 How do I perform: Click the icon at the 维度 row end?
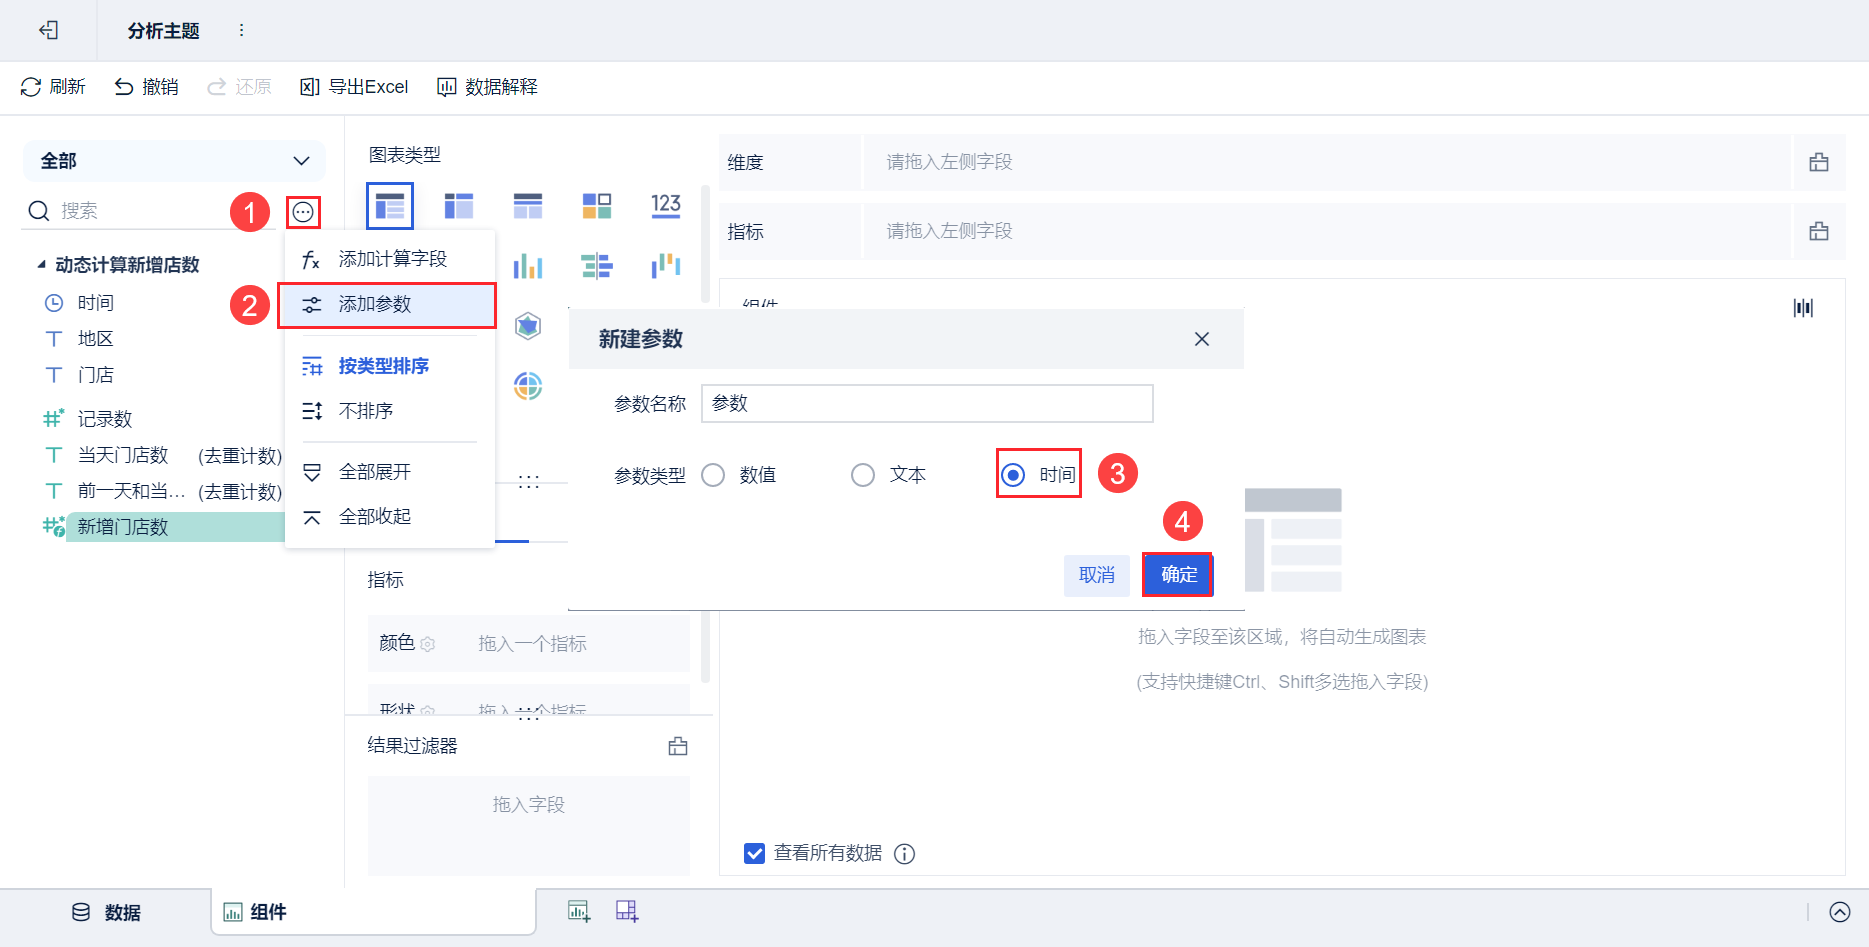[x=1819, y=162]
